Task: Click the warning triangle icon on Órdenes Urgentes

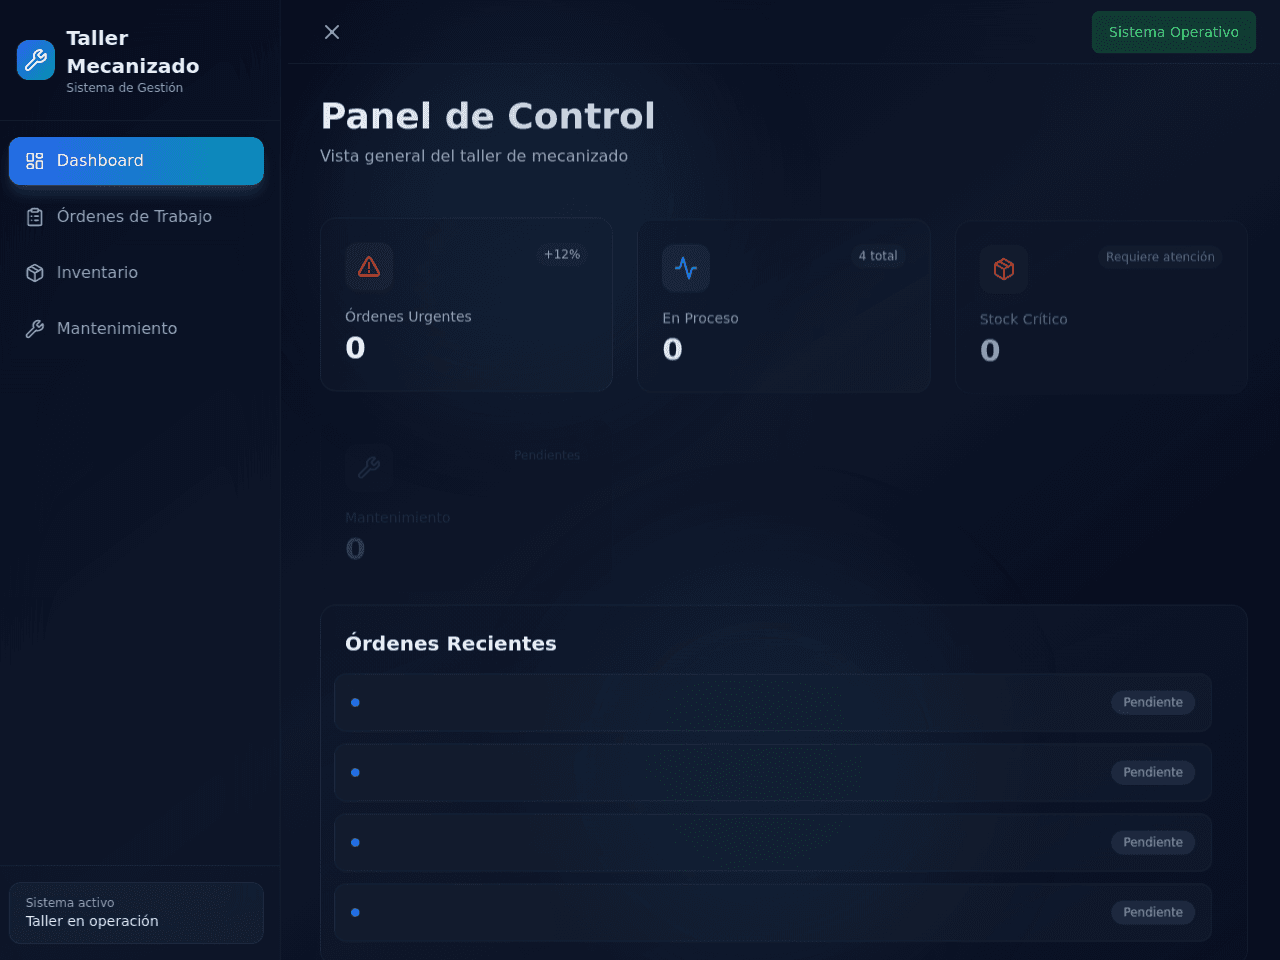Action: pyautogui.click(x=369, y=267)
